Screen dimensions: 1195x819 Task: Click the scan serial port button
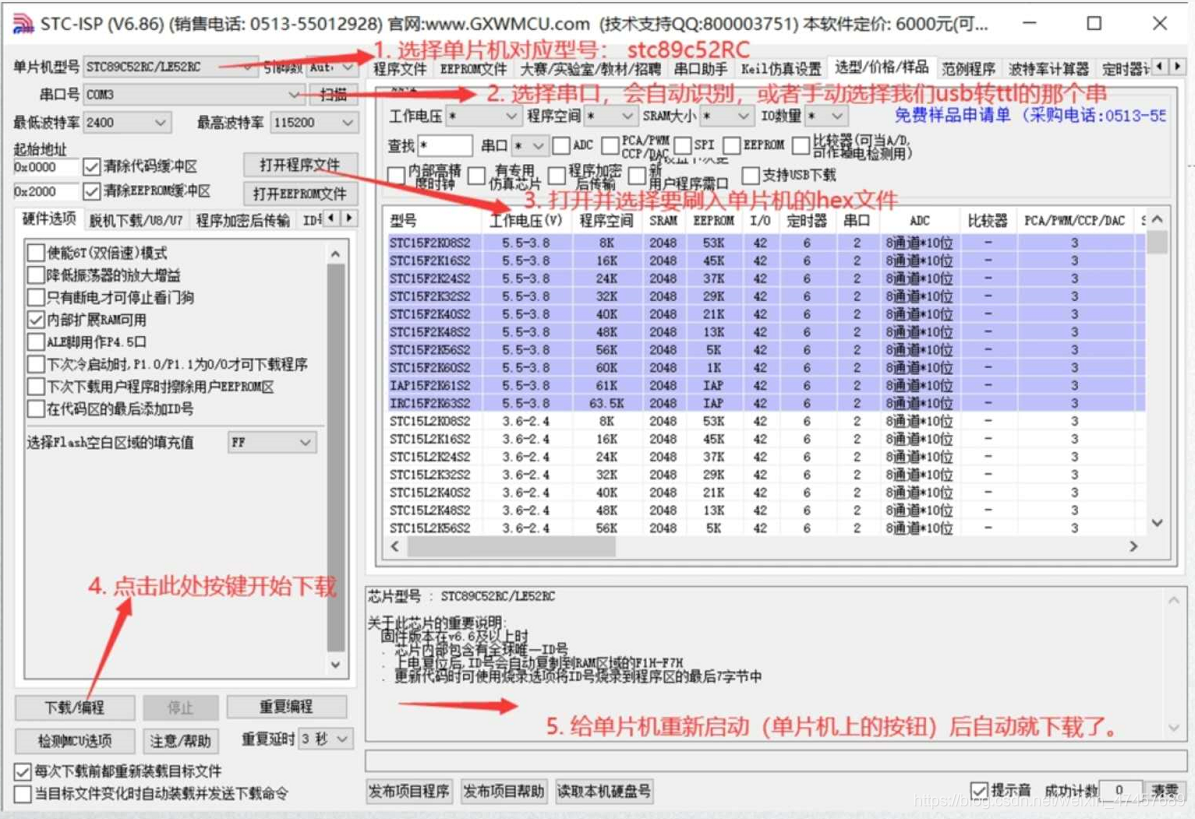pyautogui.click(x=333, y=94)
